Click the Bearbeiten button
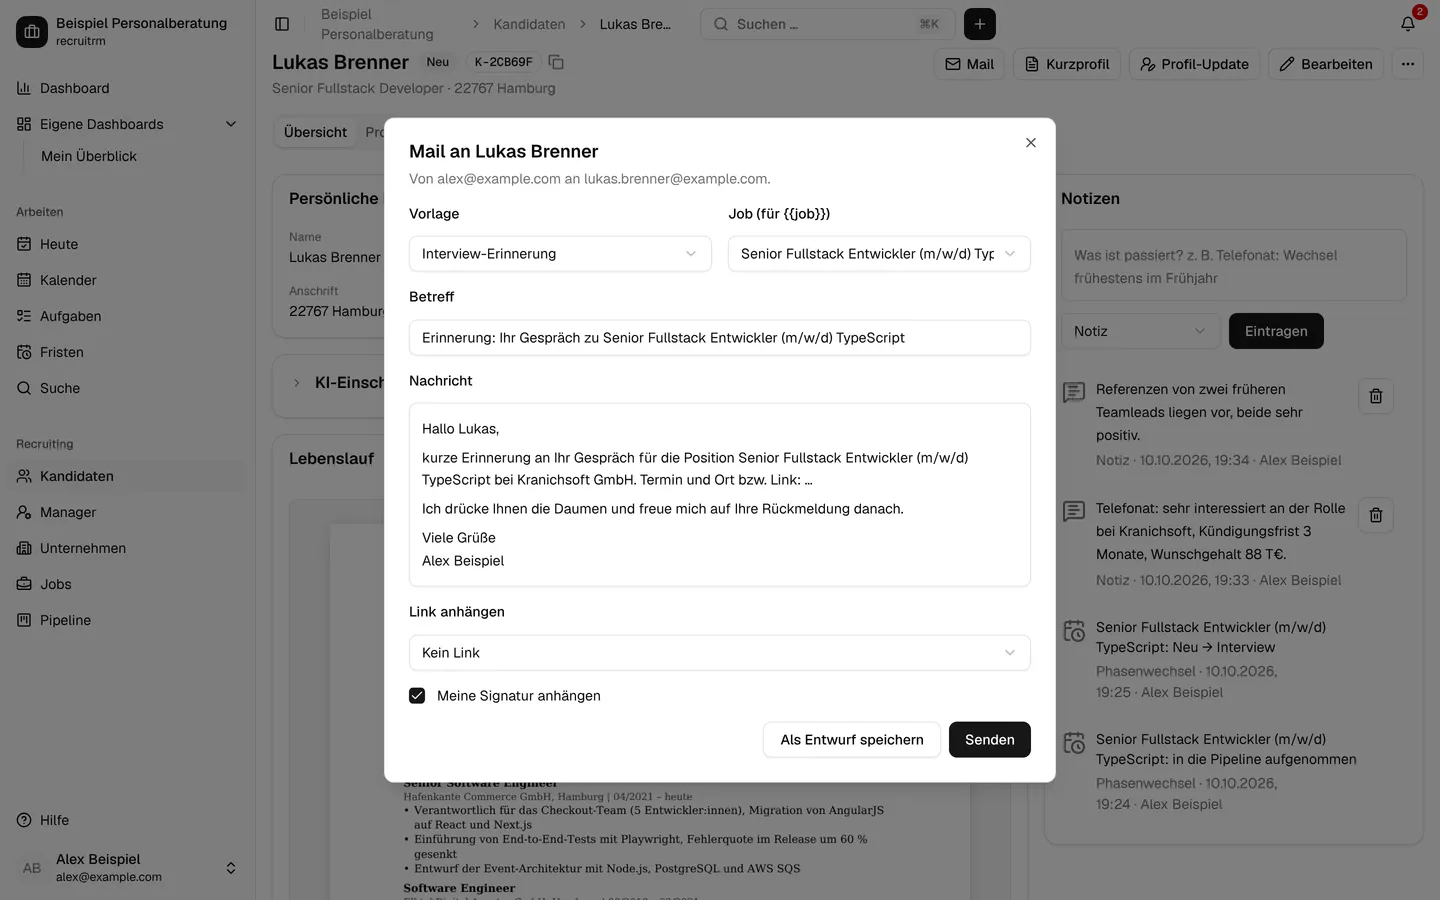 (1326, 64)
